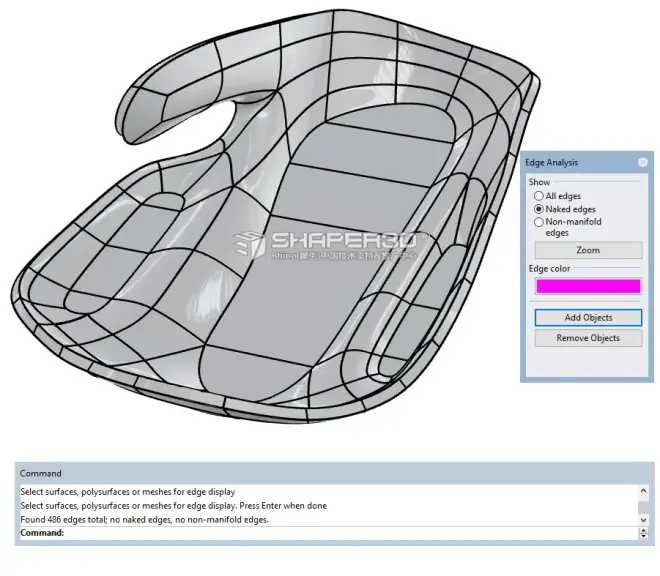Click the Command input field
The width and height of the screenshot is (660, 576).
click(x=329, y=533)
